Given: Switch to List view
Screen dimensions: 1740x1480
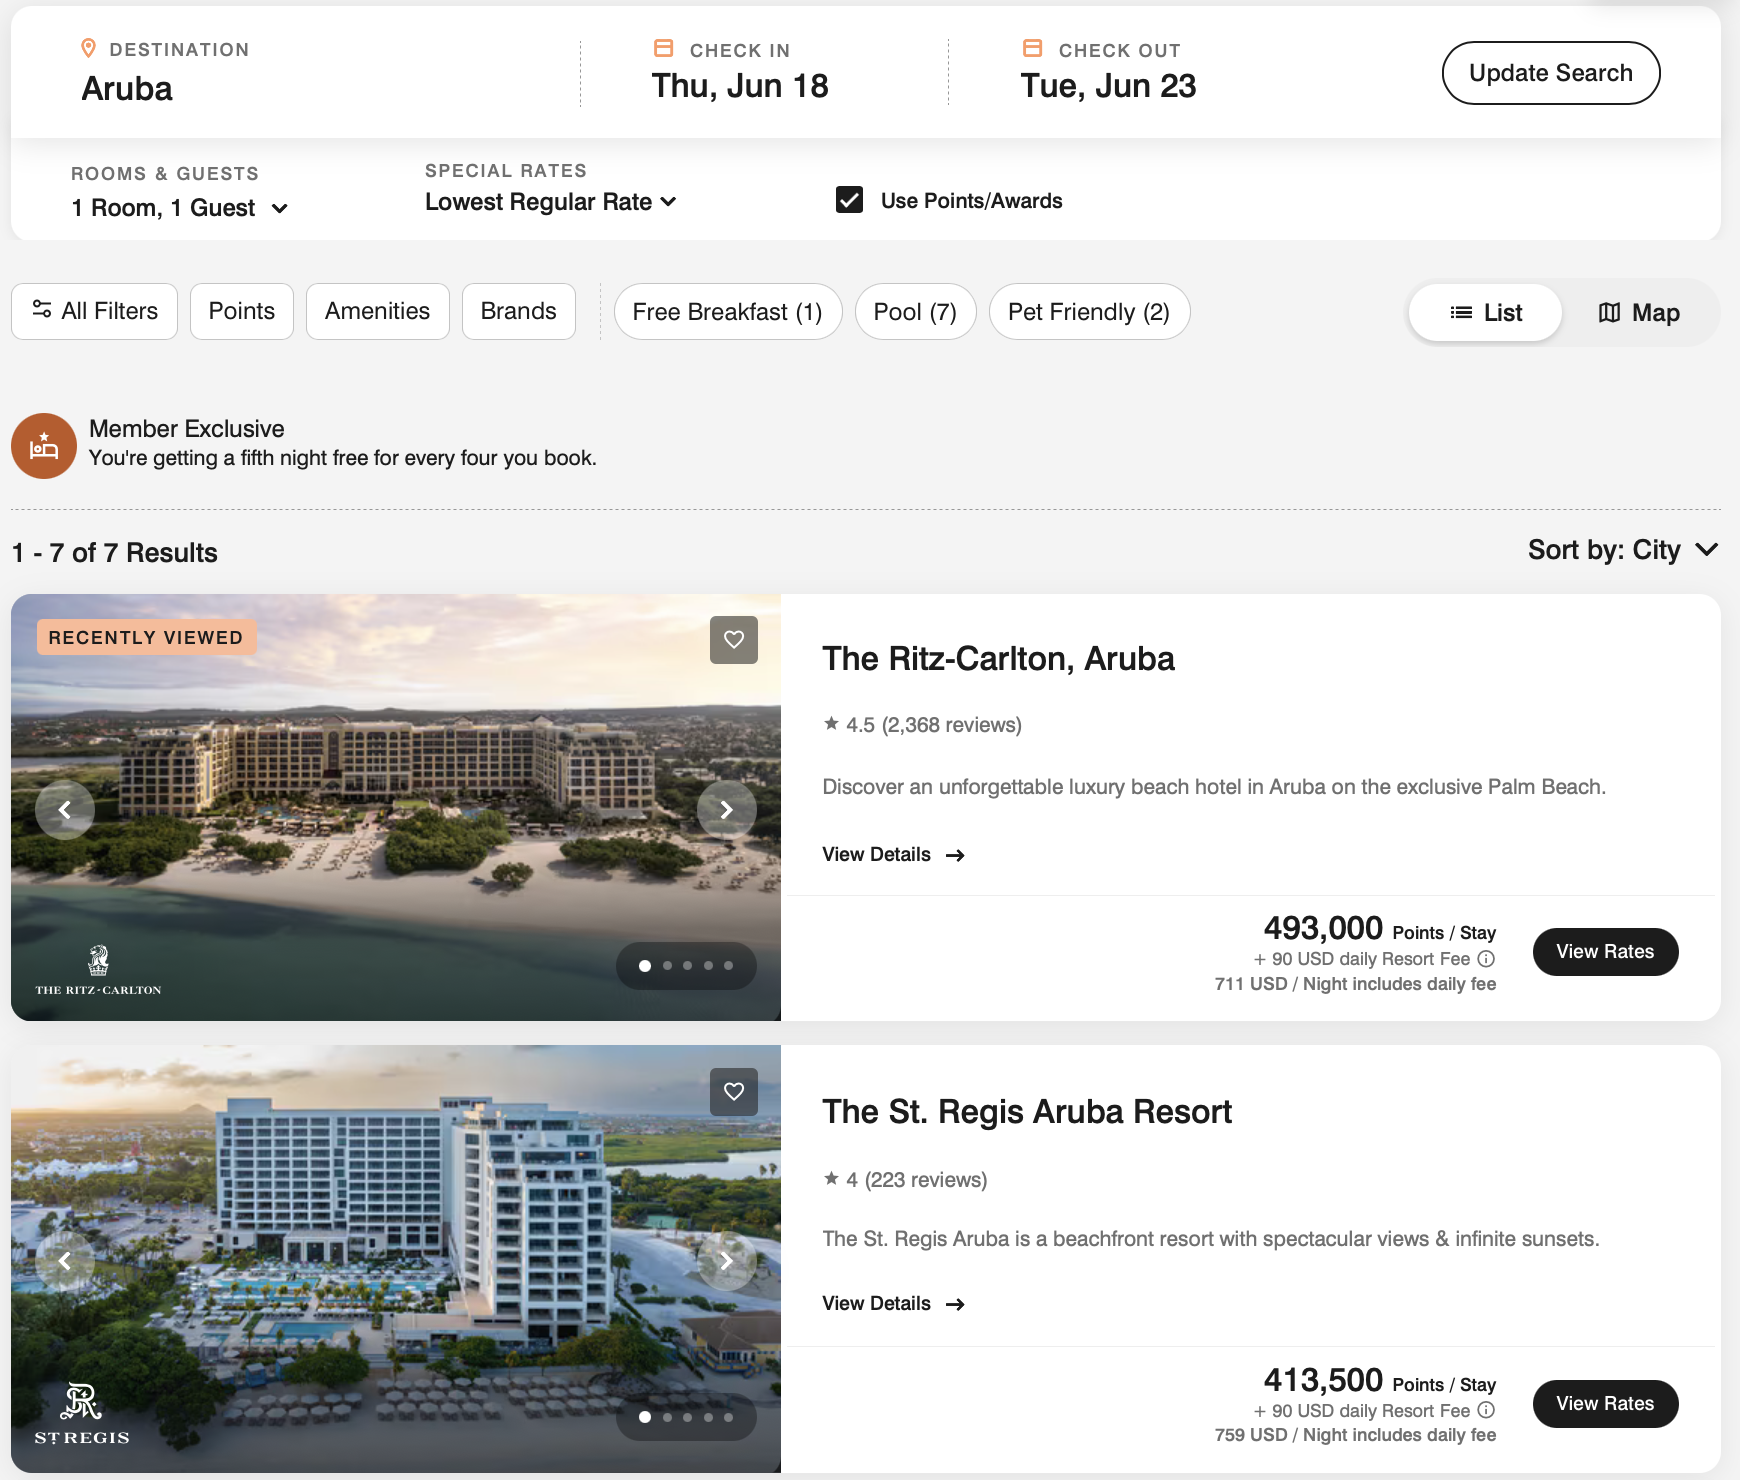Looking at the screenshot, I should tap(1485, 313).
